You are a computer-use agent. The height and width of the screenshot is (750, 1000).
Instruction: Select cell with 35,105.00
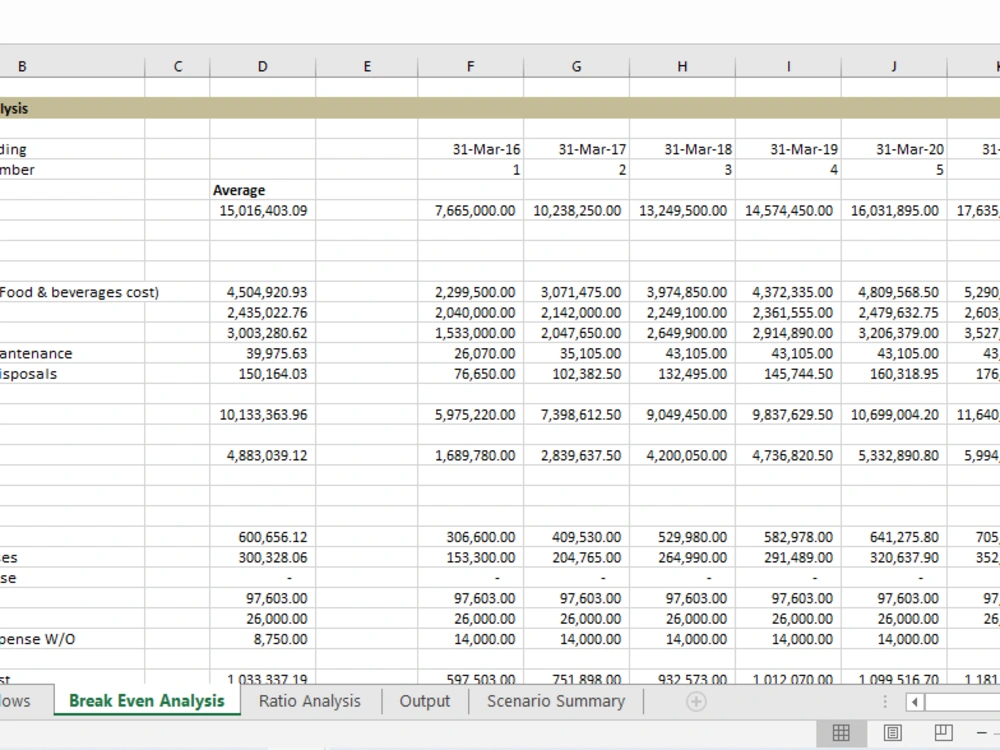[577, 353]
